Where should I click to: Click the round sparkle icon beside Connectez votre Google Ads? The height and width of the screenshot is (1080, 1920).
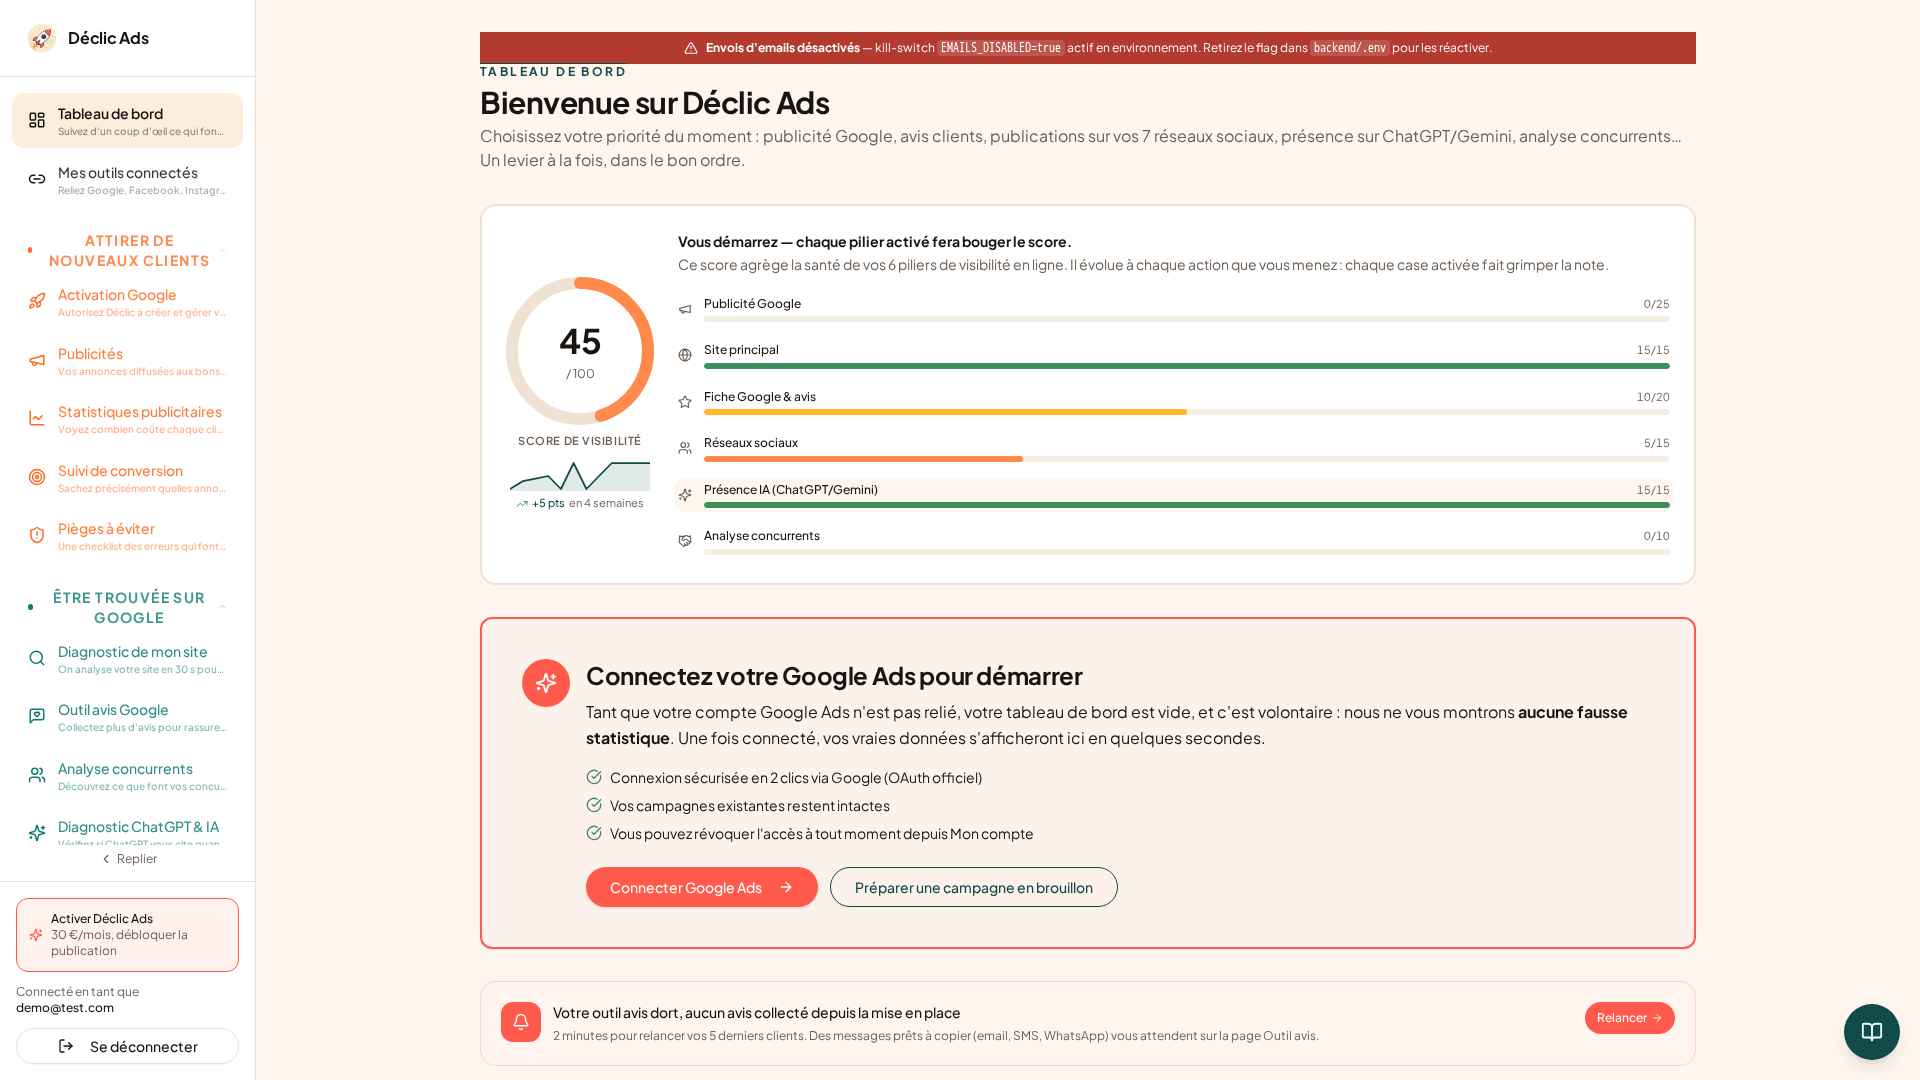click(x=546, y=683)
